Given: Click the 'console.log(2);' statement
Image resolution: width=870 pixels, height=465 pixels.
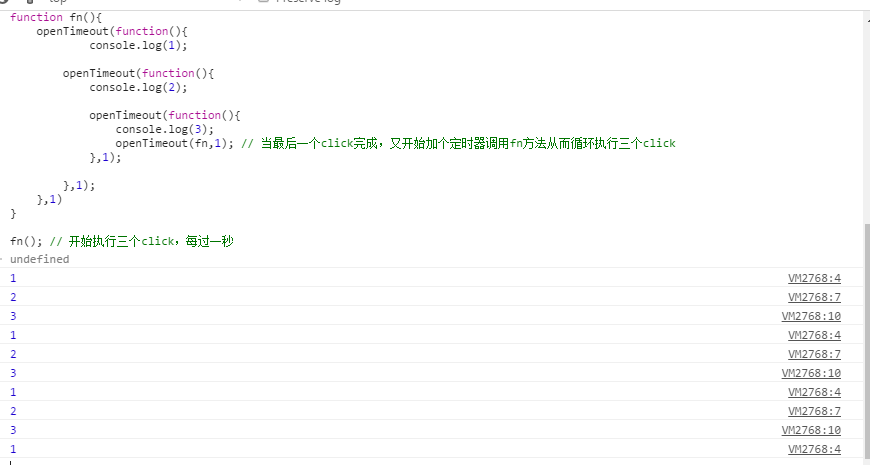Looking at the screenshot, I should click(x=139, y=87).
